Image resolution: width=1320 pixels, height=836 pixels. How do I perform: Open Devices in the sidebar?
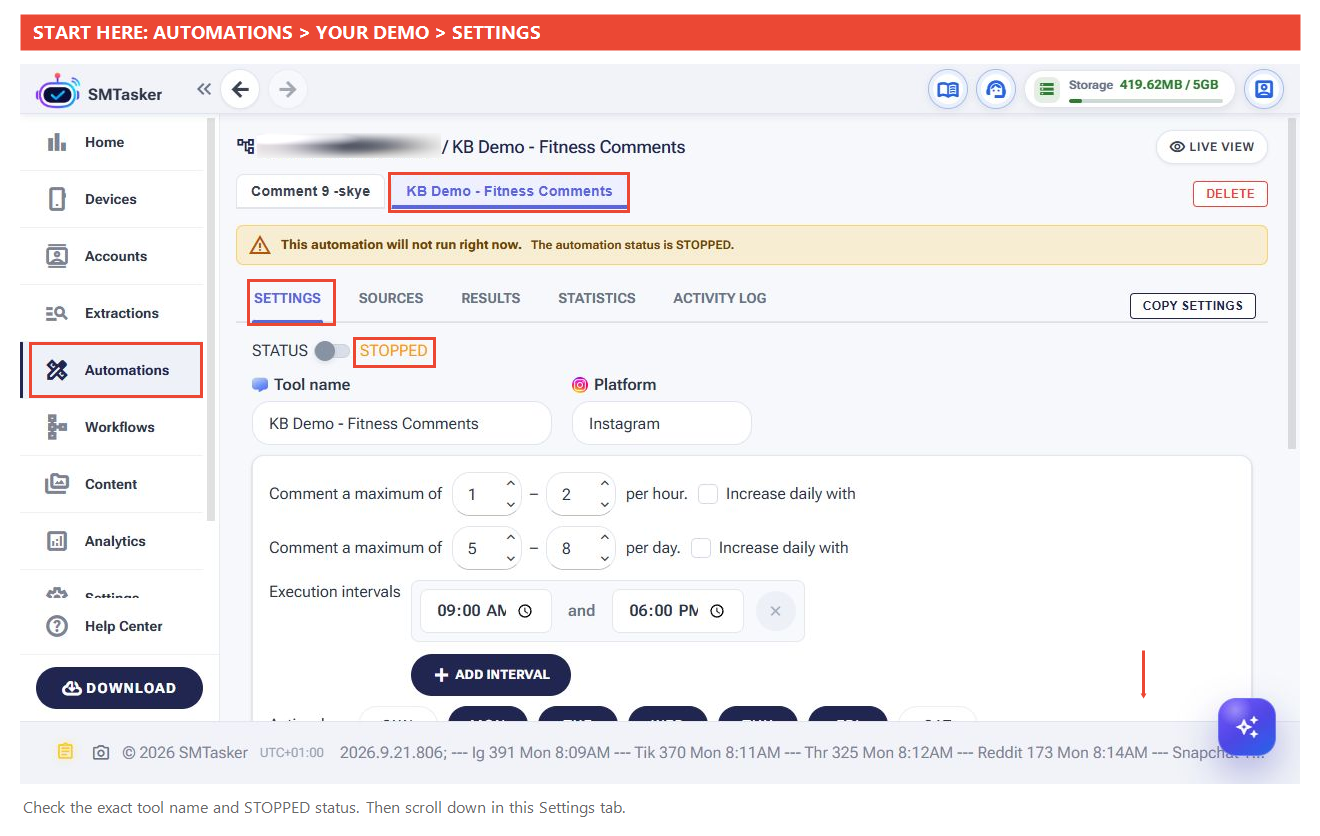click(x=111, y=199)
